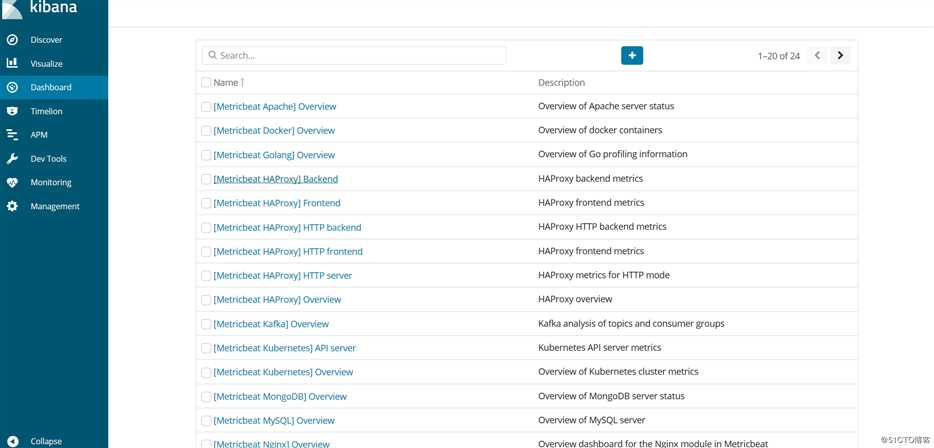Viewport: 934px width, 448px height.
Task: Check the Kubernetes API server checkbox
Action: click(x=206, y=348)
